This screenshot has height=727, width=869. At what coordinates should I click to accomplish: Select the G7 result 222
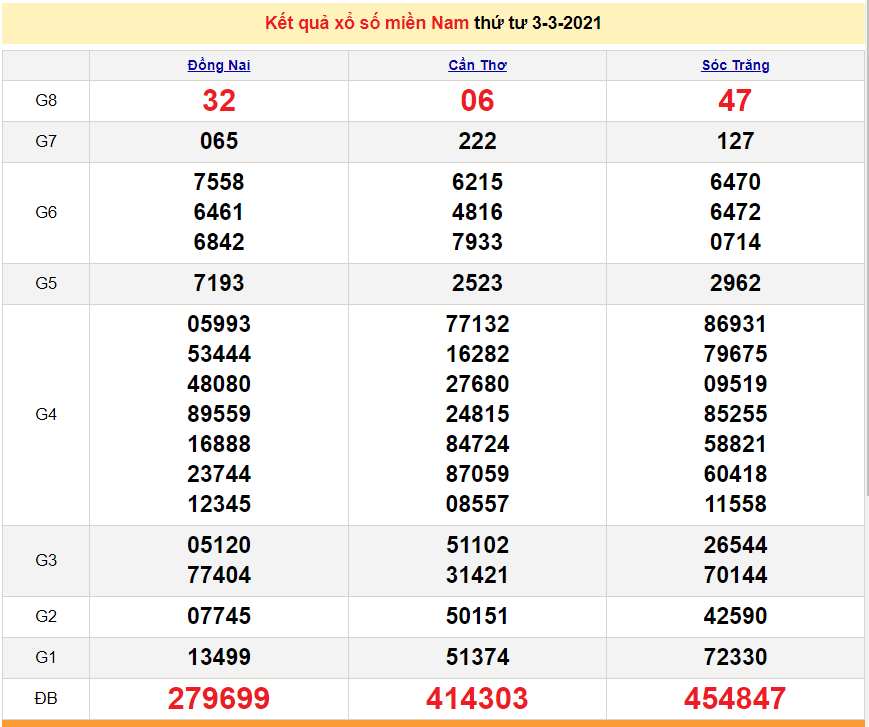477,141
